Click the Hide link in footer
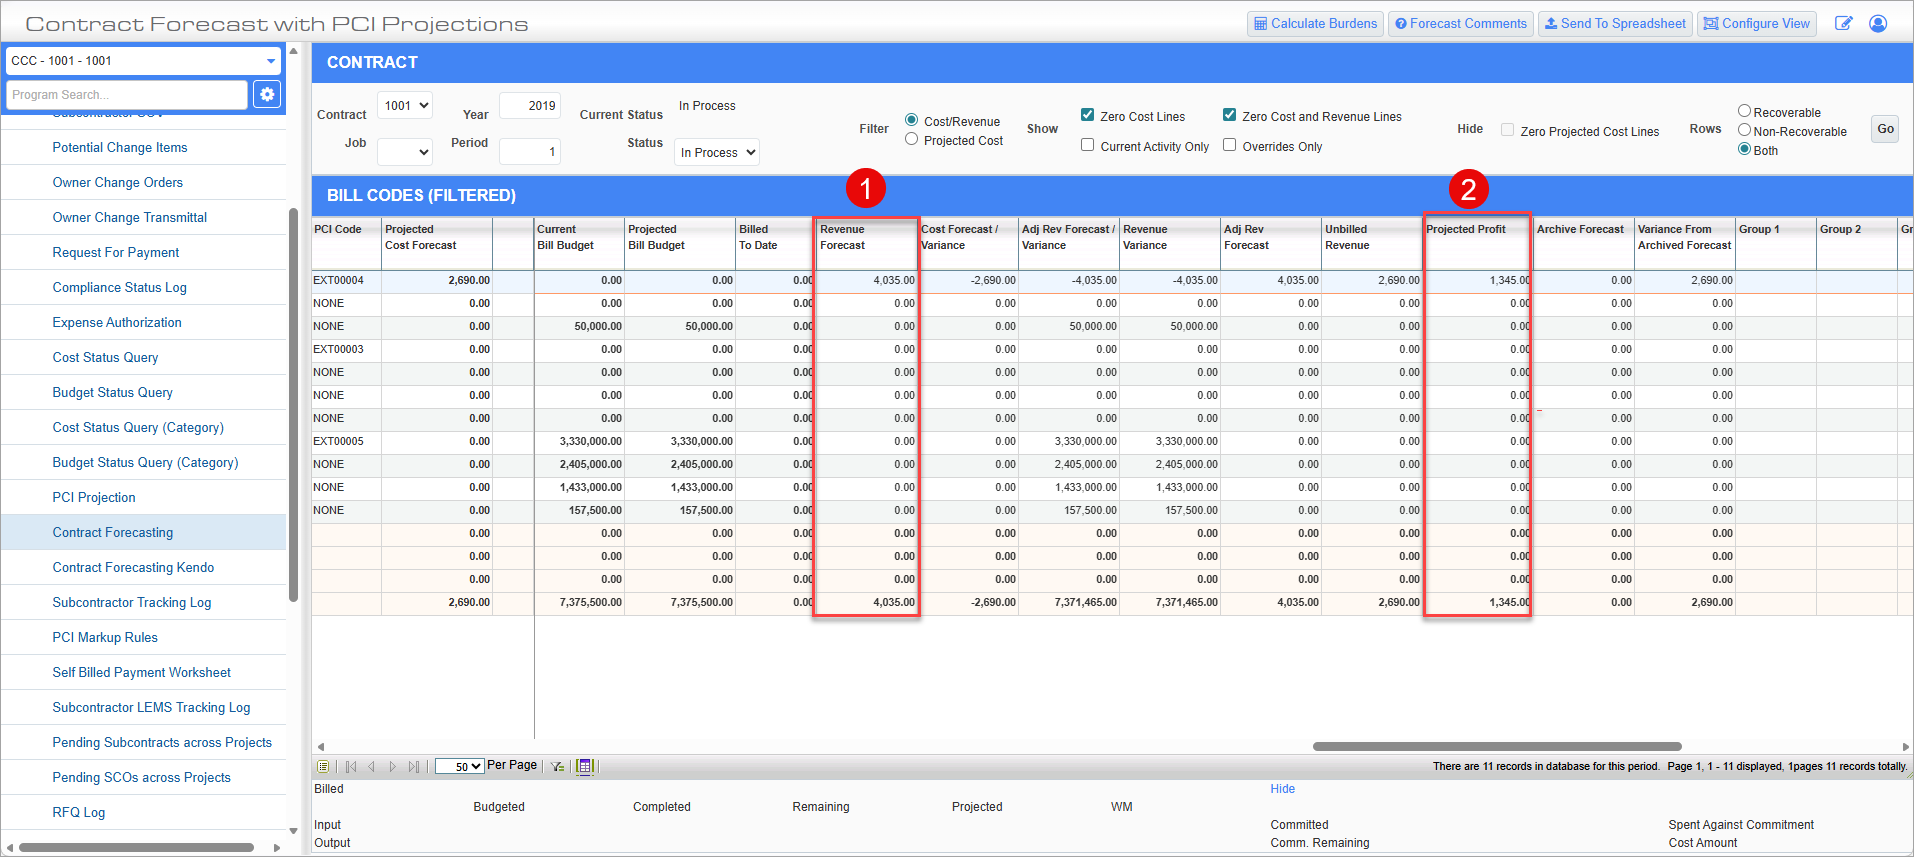Screen dimensions: 1914x857 click(x=1282, y=789)
